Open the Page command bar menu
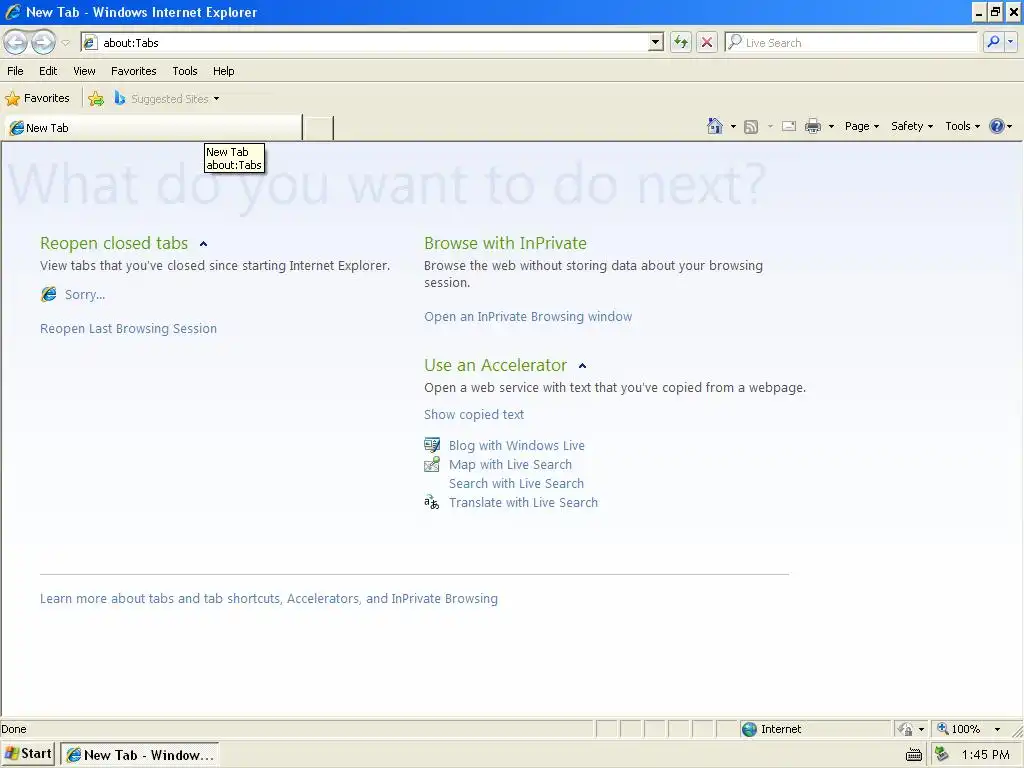The height and width of the screenshot is (768, 1024). tap(861, 126)
